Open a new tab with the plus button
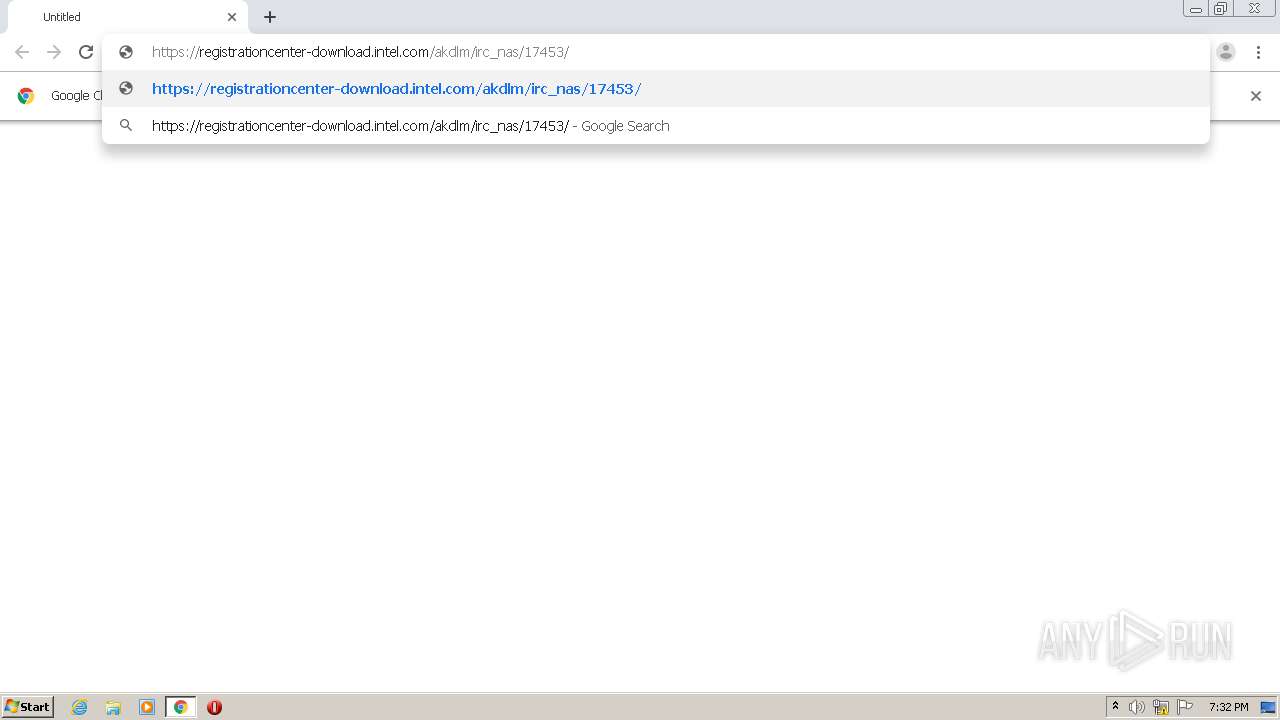The width and height of the screenshot is (1280, 720). (x=270, y=17)
